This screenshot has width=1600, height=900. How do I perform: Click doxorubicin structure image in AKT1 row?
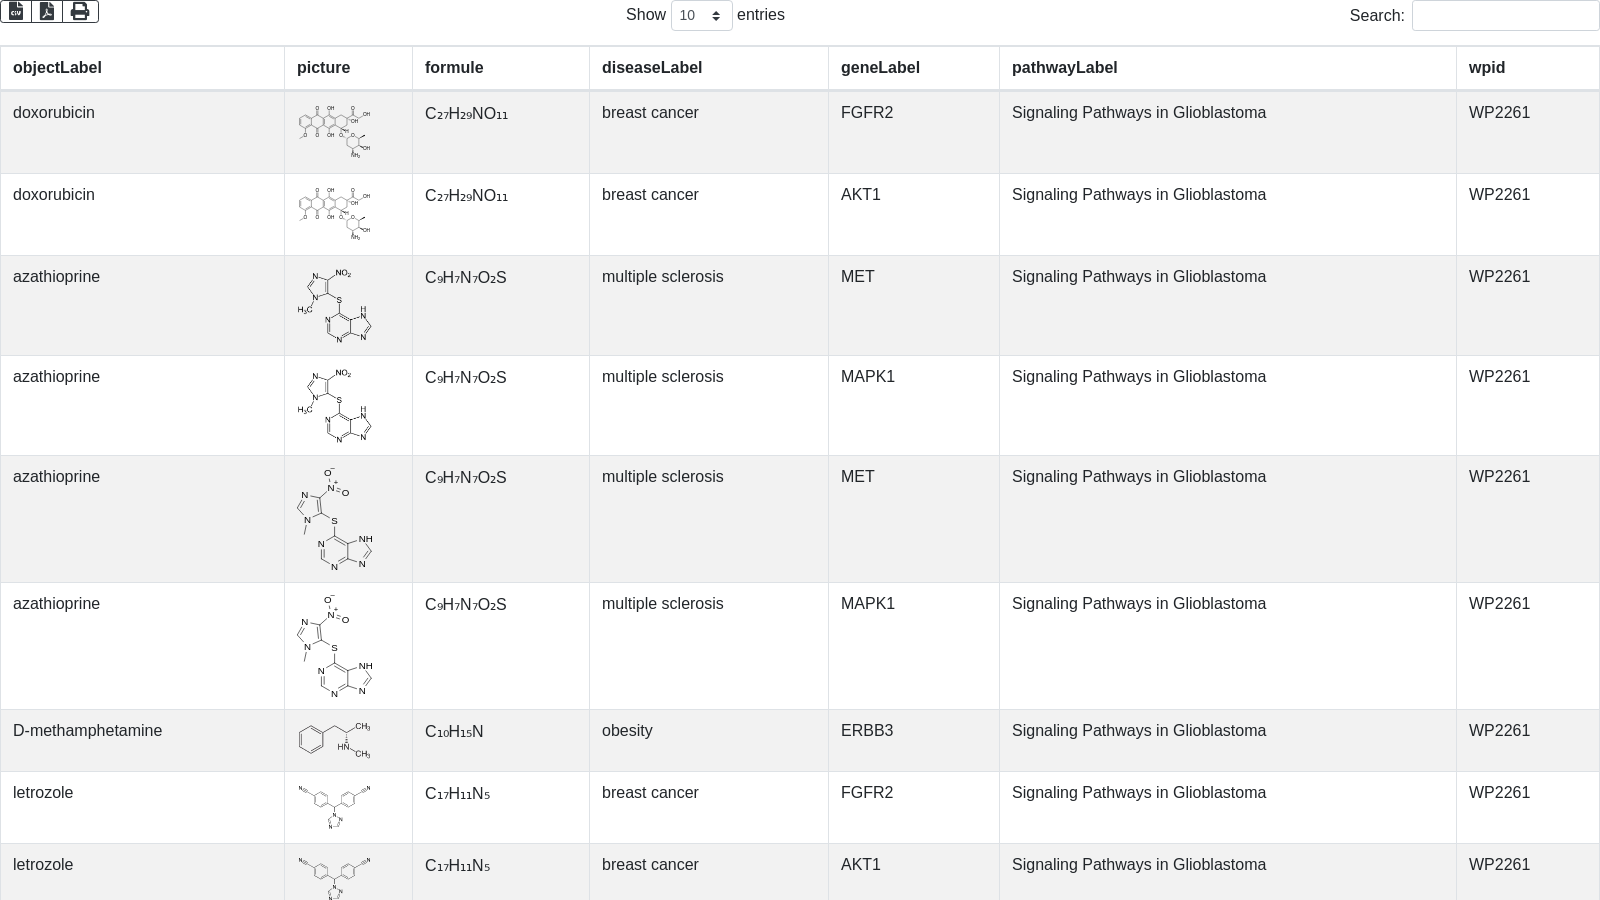click(334, 214)
